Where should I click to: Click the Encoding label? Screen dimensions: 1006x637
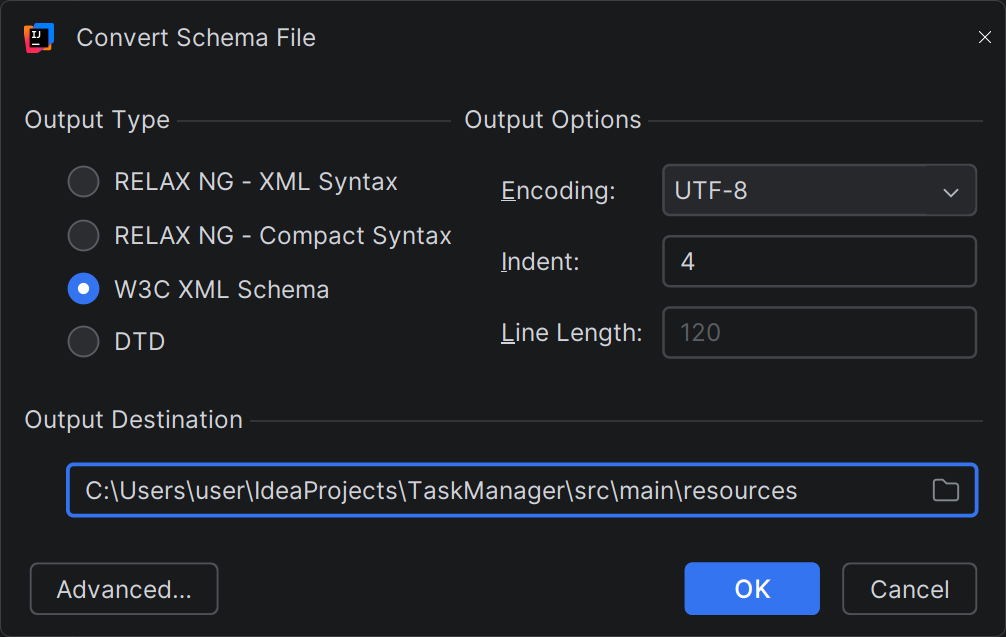tap(558, 190)
